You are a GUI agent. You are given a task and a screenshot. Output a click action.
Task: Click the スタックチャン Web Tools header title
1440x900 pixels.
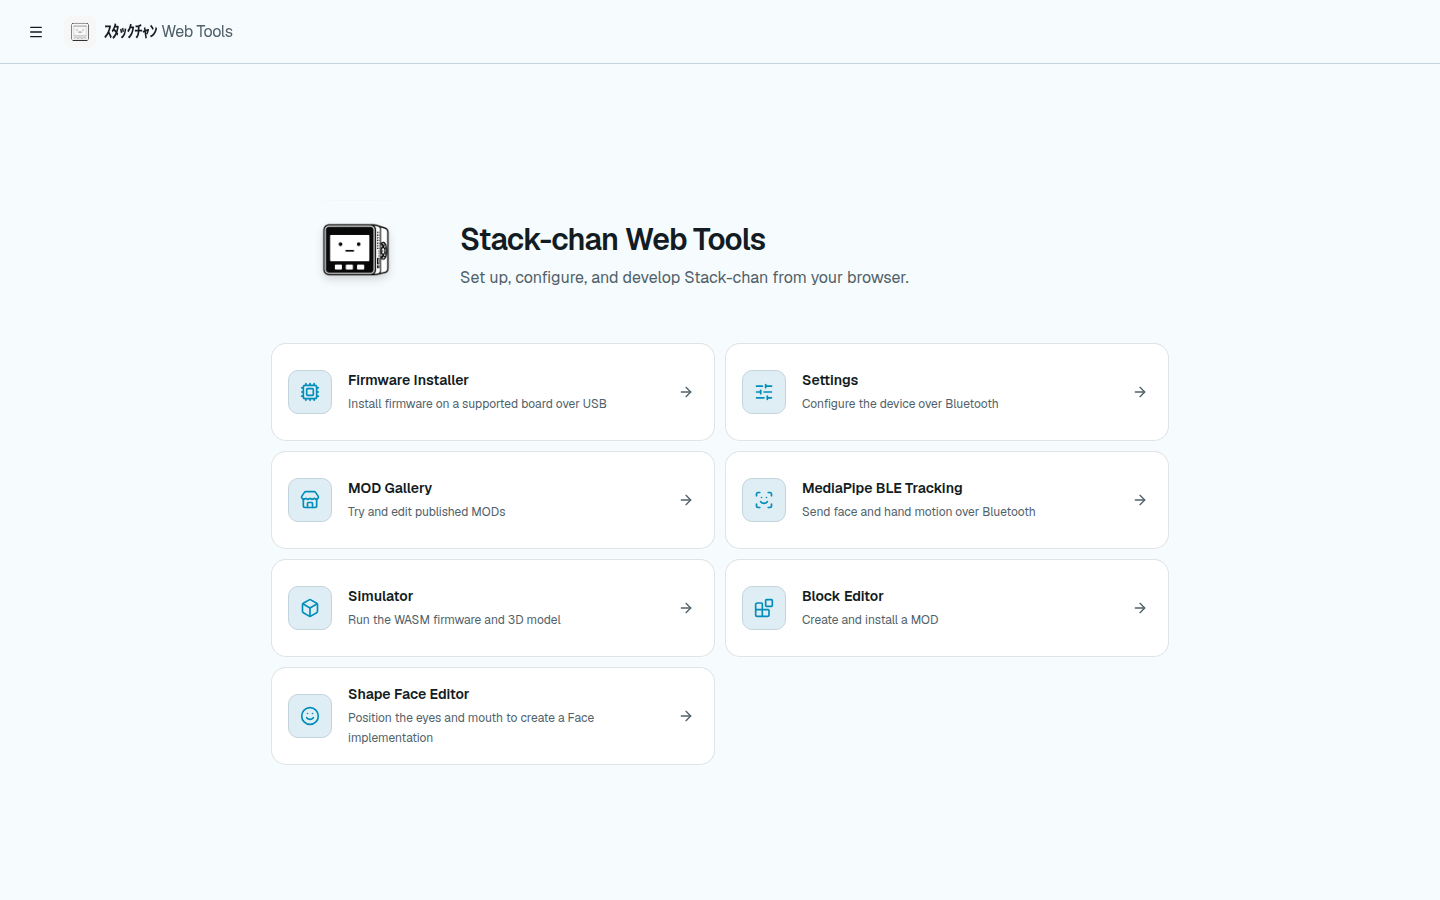[x=168, y=32]
